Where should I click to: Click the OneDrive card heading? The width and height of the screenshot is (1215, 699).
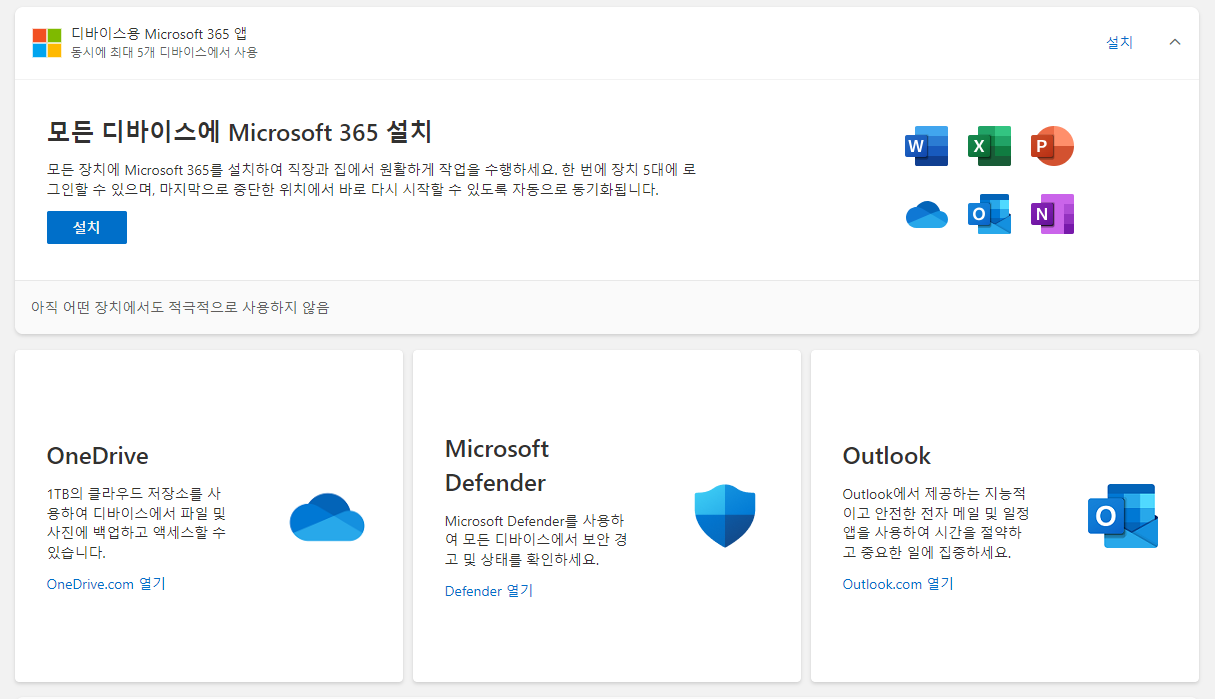coord(98,456)
